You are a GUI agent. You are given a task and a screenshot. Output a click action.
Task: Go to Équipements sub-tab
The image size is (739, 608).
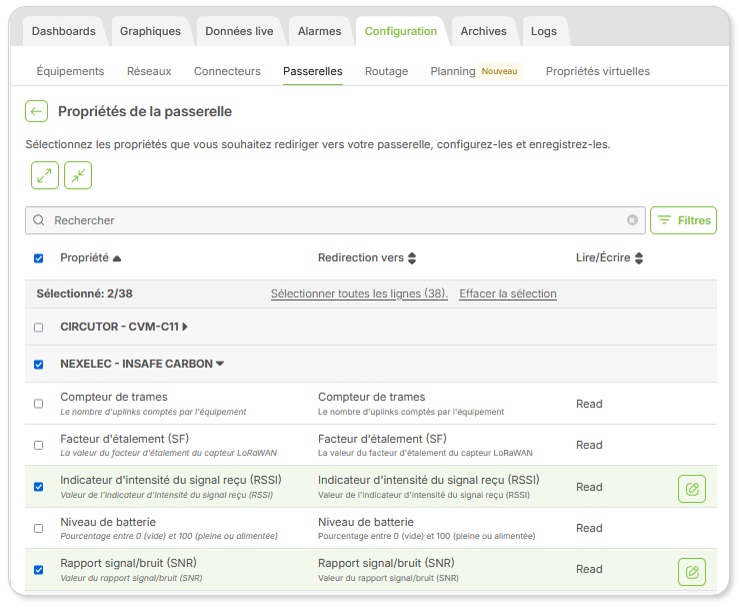(x=70, y=71)
